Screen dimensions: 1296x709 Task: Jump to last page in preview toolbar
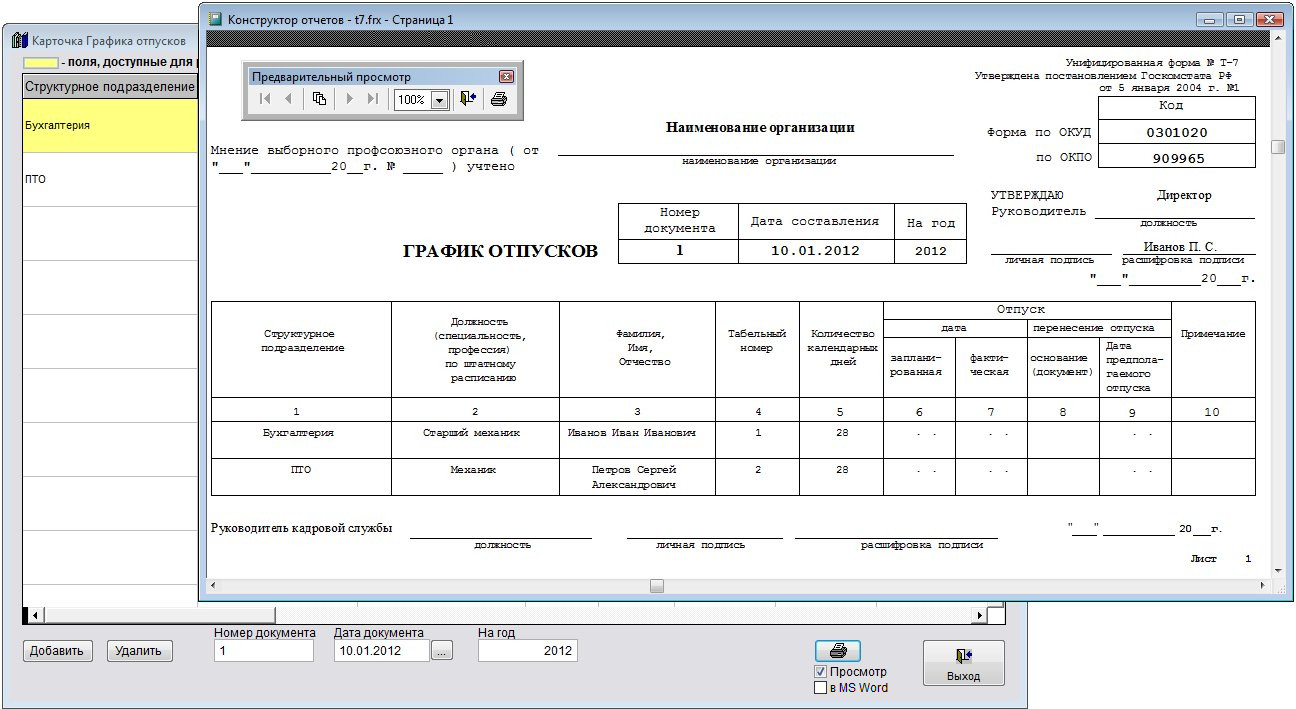pyautogui.click(x=373, y=99)
